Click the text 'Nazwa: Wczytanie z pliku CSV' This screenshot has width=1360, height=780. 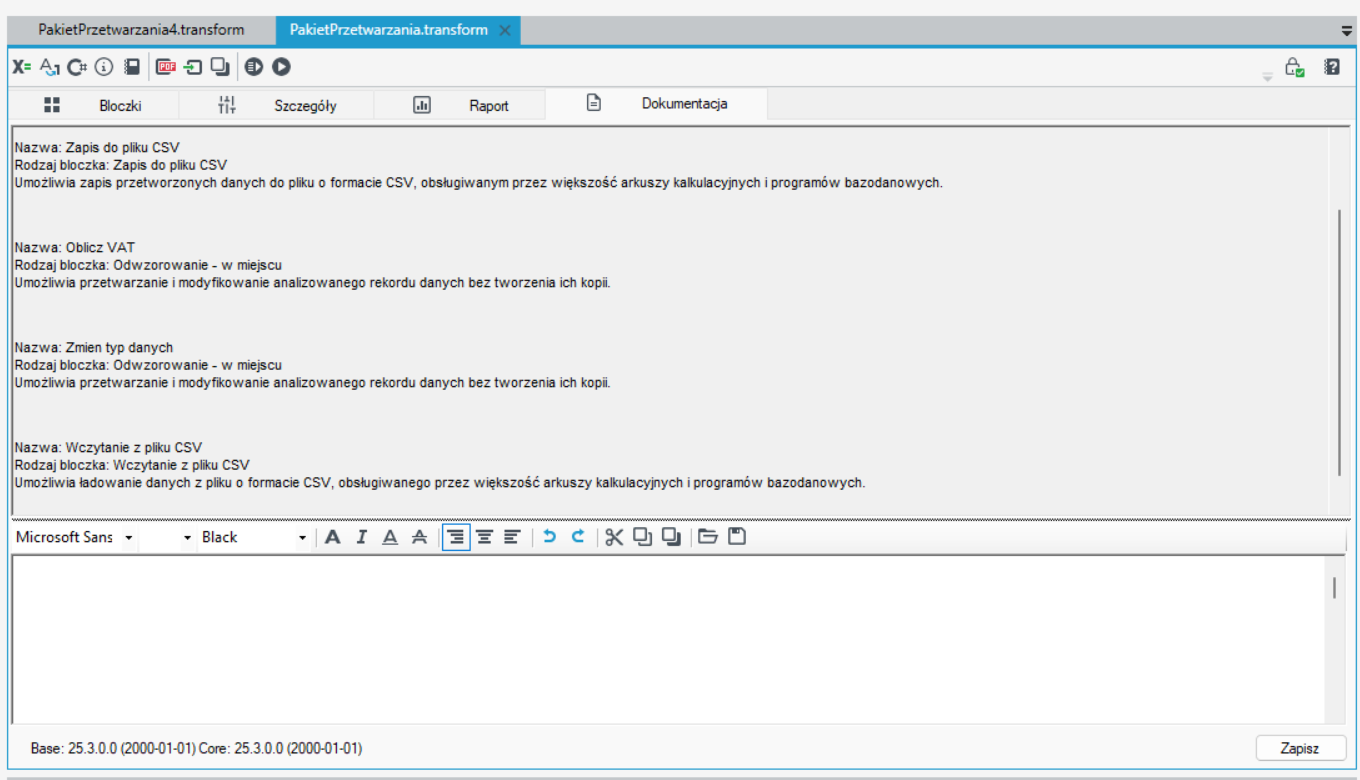(109, 447)
